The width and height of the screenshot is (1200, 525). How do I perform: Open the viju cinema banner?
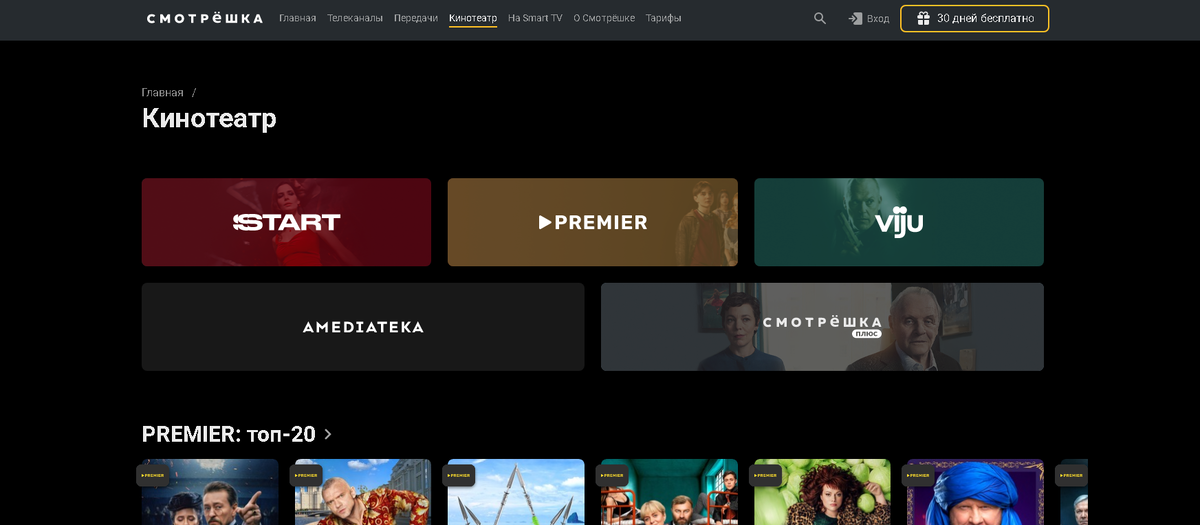pyautogui.click(x=899, y=222)
